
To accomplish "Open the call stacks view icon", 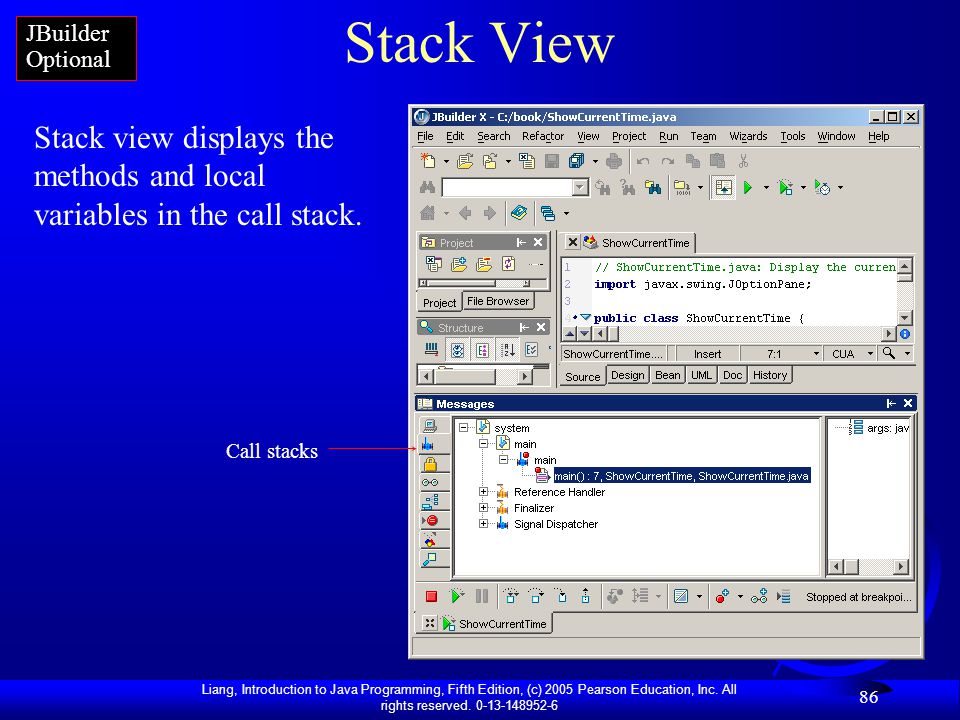I will click(429, 445).
